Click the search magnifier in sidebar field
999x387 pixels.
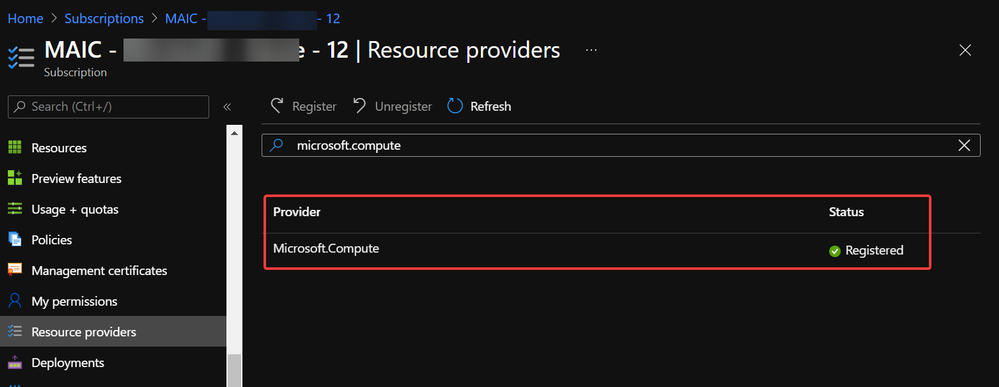click(x=20, y=106)
